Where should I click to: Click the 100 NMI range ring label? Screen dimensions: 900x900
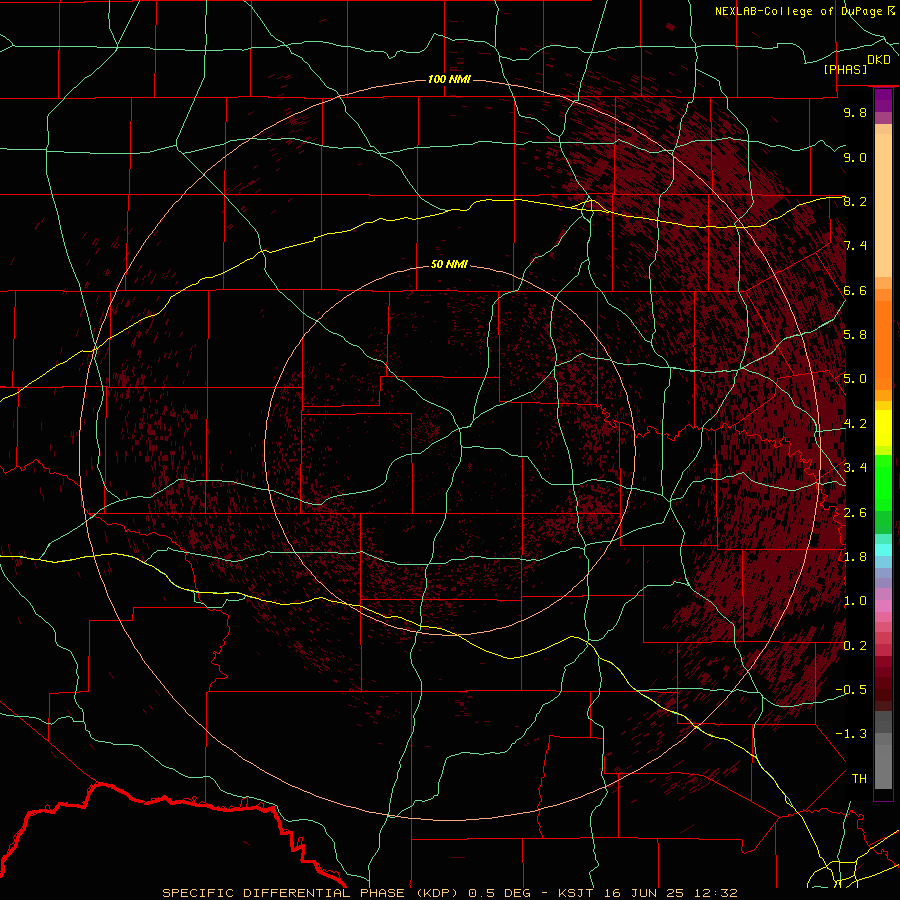tap(449, 79)
